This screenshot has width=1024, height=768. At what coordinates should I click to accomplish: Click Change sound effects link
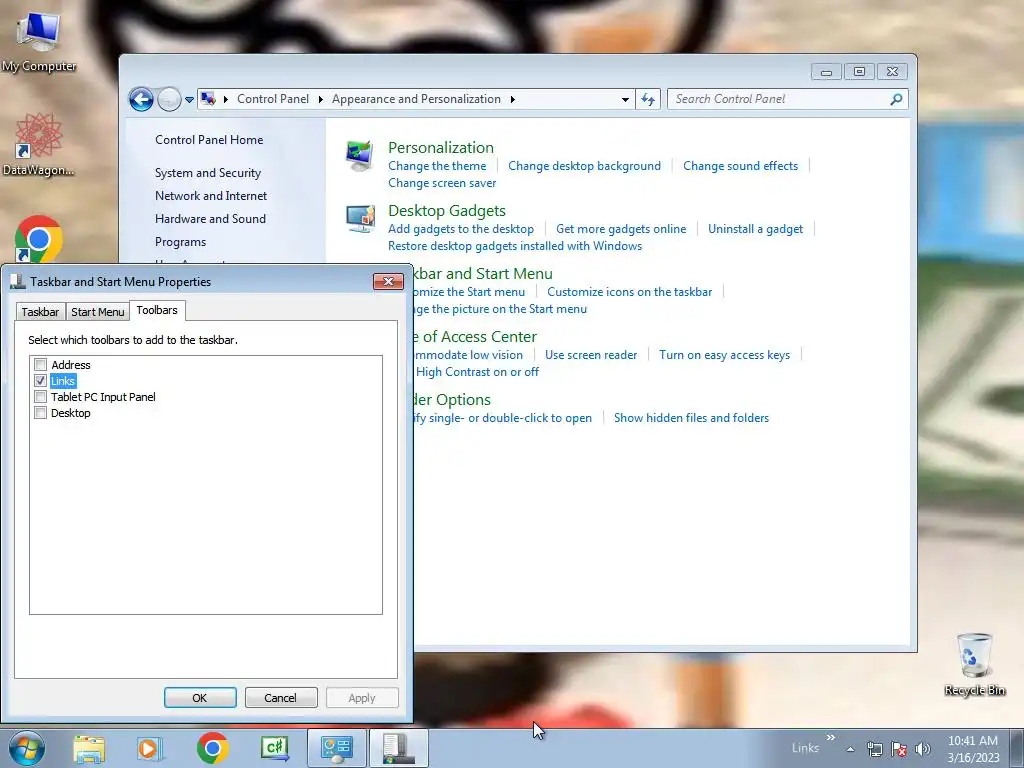tap(741, 166)
